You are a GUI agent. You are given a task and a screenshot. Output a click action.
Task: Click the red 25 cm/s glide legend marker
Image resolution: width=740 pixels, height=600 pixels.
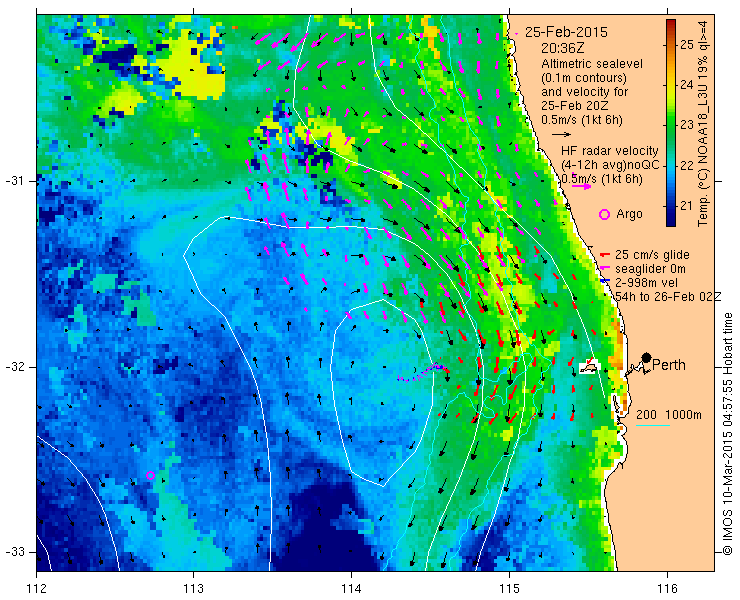[x=605, y=255]
